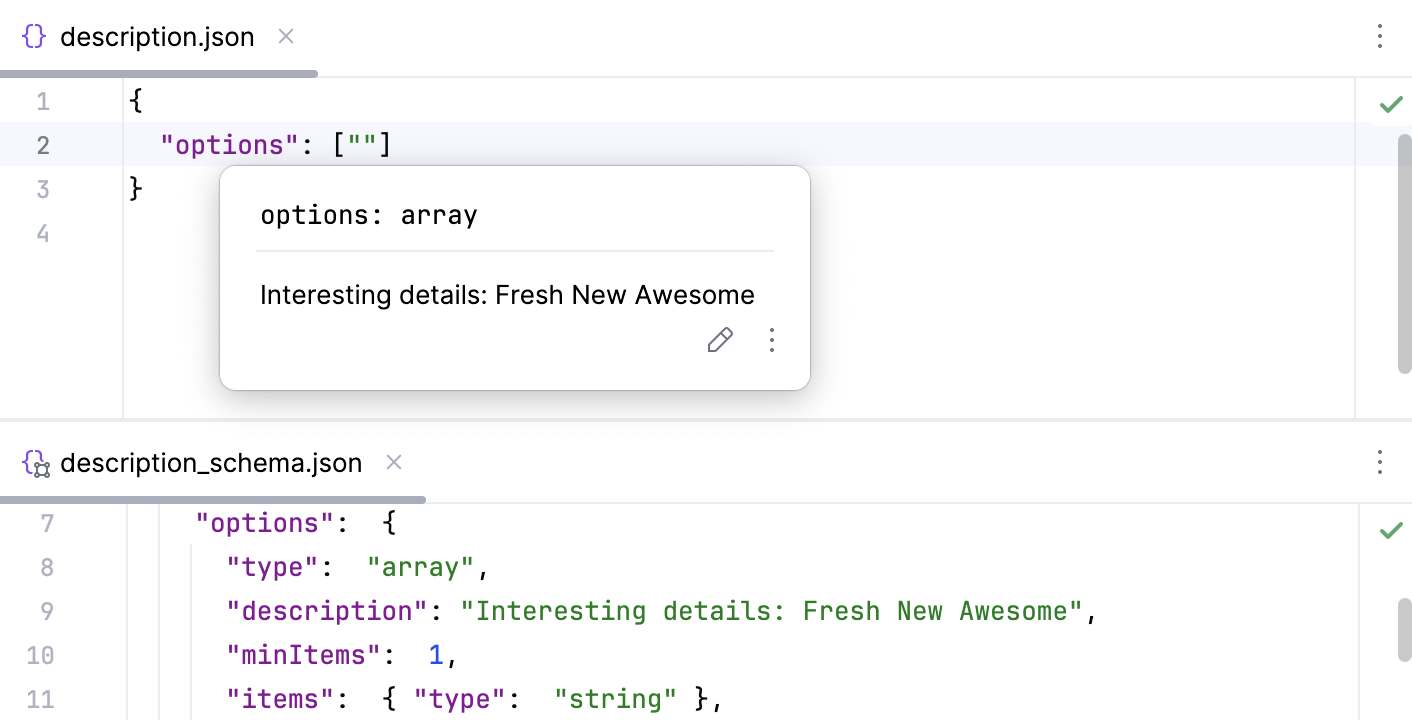Screen dimensions: 1412x720
Task: Click the "options: array" text in the popup
Action: tap(368, 214)
